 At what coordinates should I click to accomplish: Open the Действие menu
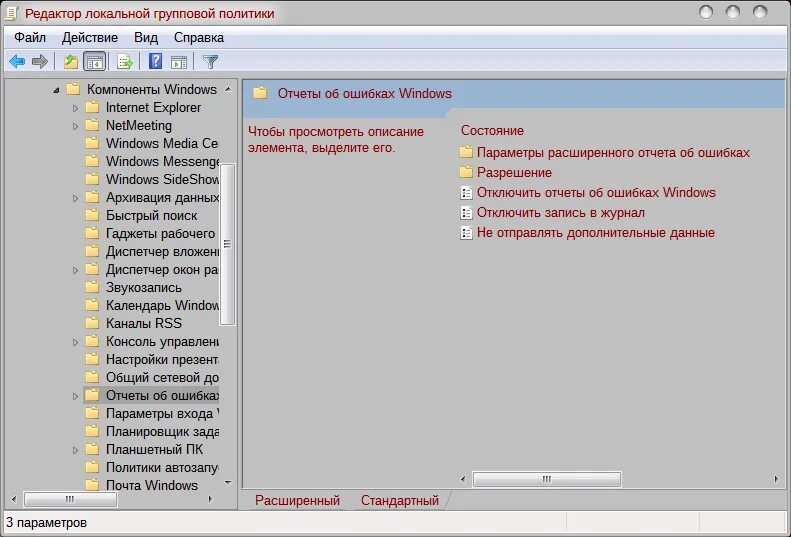(x=90, y=38)
